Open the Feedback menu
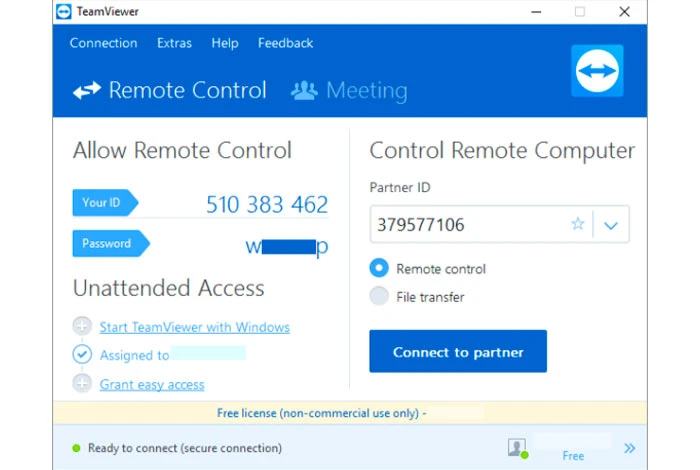The image size is (700, 470). point(286,43)
